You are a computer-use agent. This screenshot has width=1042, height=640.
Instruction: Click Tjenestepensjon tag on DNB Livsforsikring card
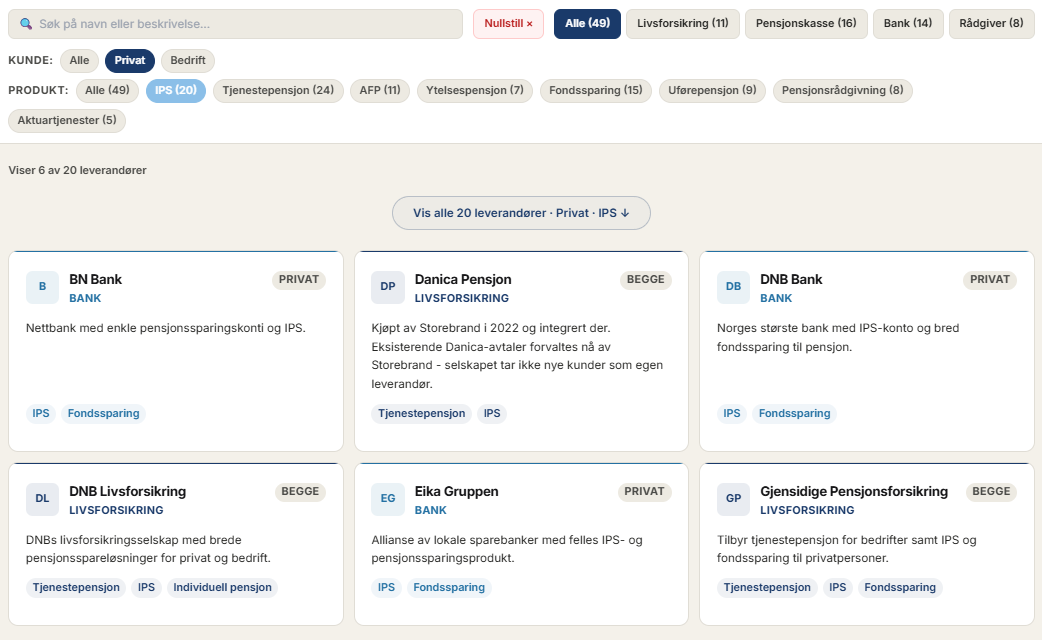(76, 587)
